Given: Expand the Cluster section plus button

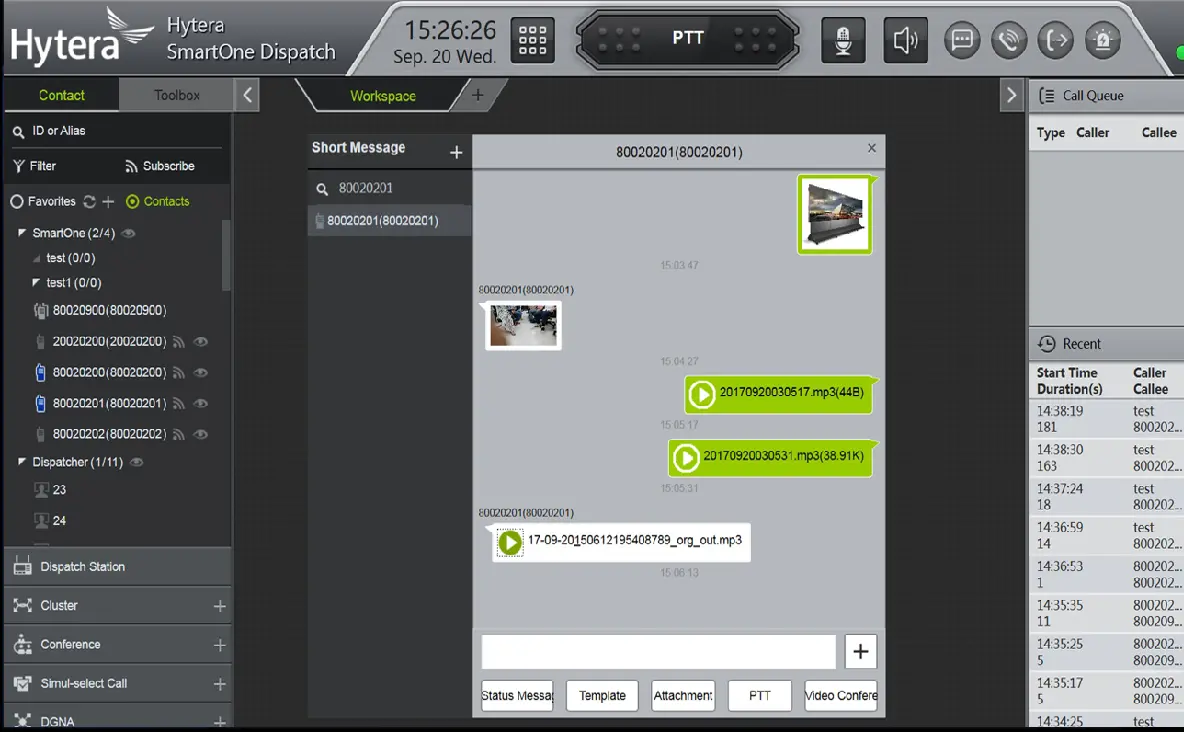Looking at the screenshot, I should point(219,606).
